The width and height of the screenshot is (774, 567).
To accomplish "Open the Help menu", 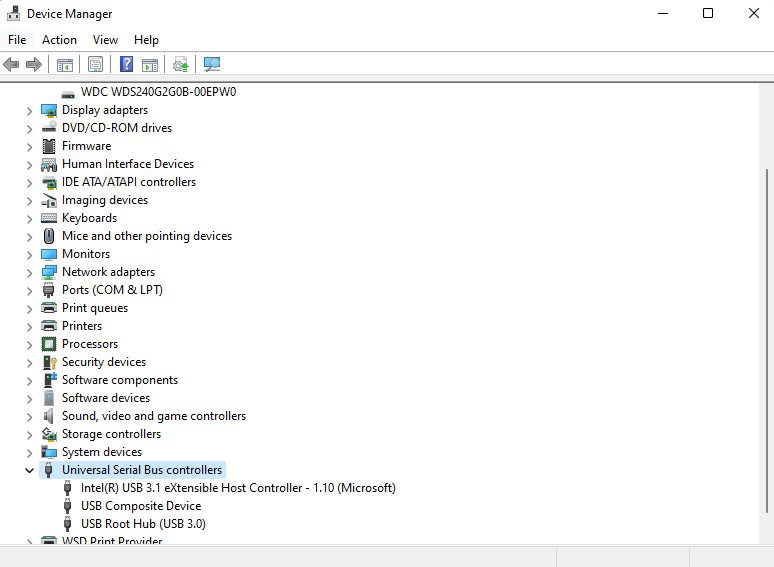I will (x=146, y=39).
